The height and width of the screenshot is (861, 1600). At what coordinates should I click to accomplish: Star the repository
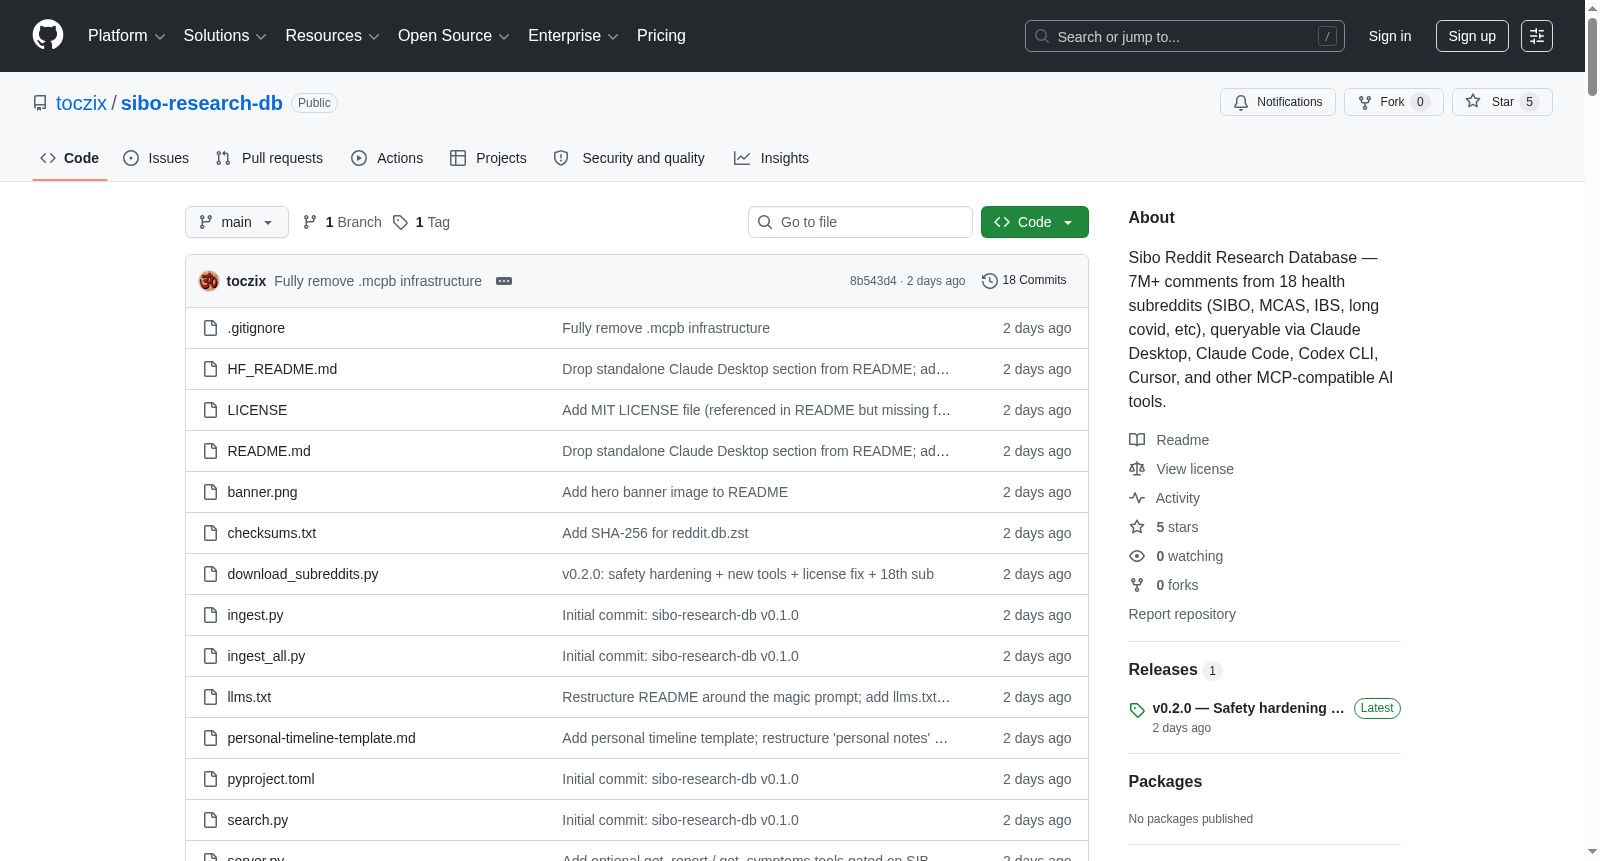pyautogui.click(x=1502, y=102)
